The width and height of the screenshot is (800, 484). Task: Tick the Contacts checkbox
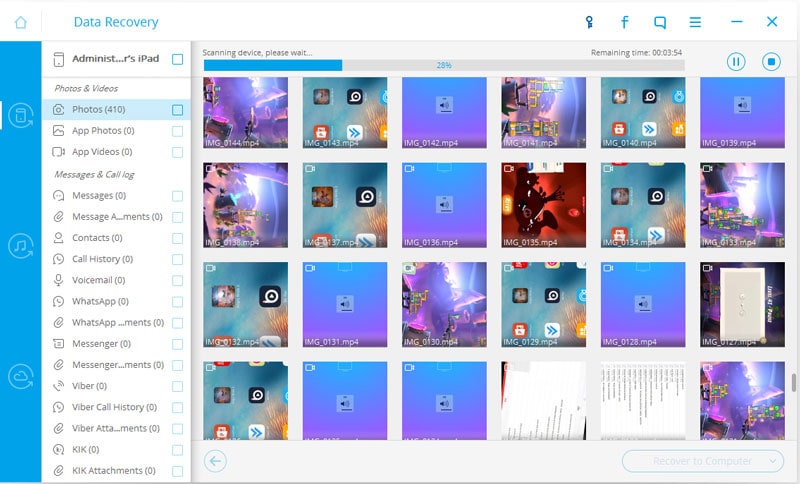tap(178, 238)
